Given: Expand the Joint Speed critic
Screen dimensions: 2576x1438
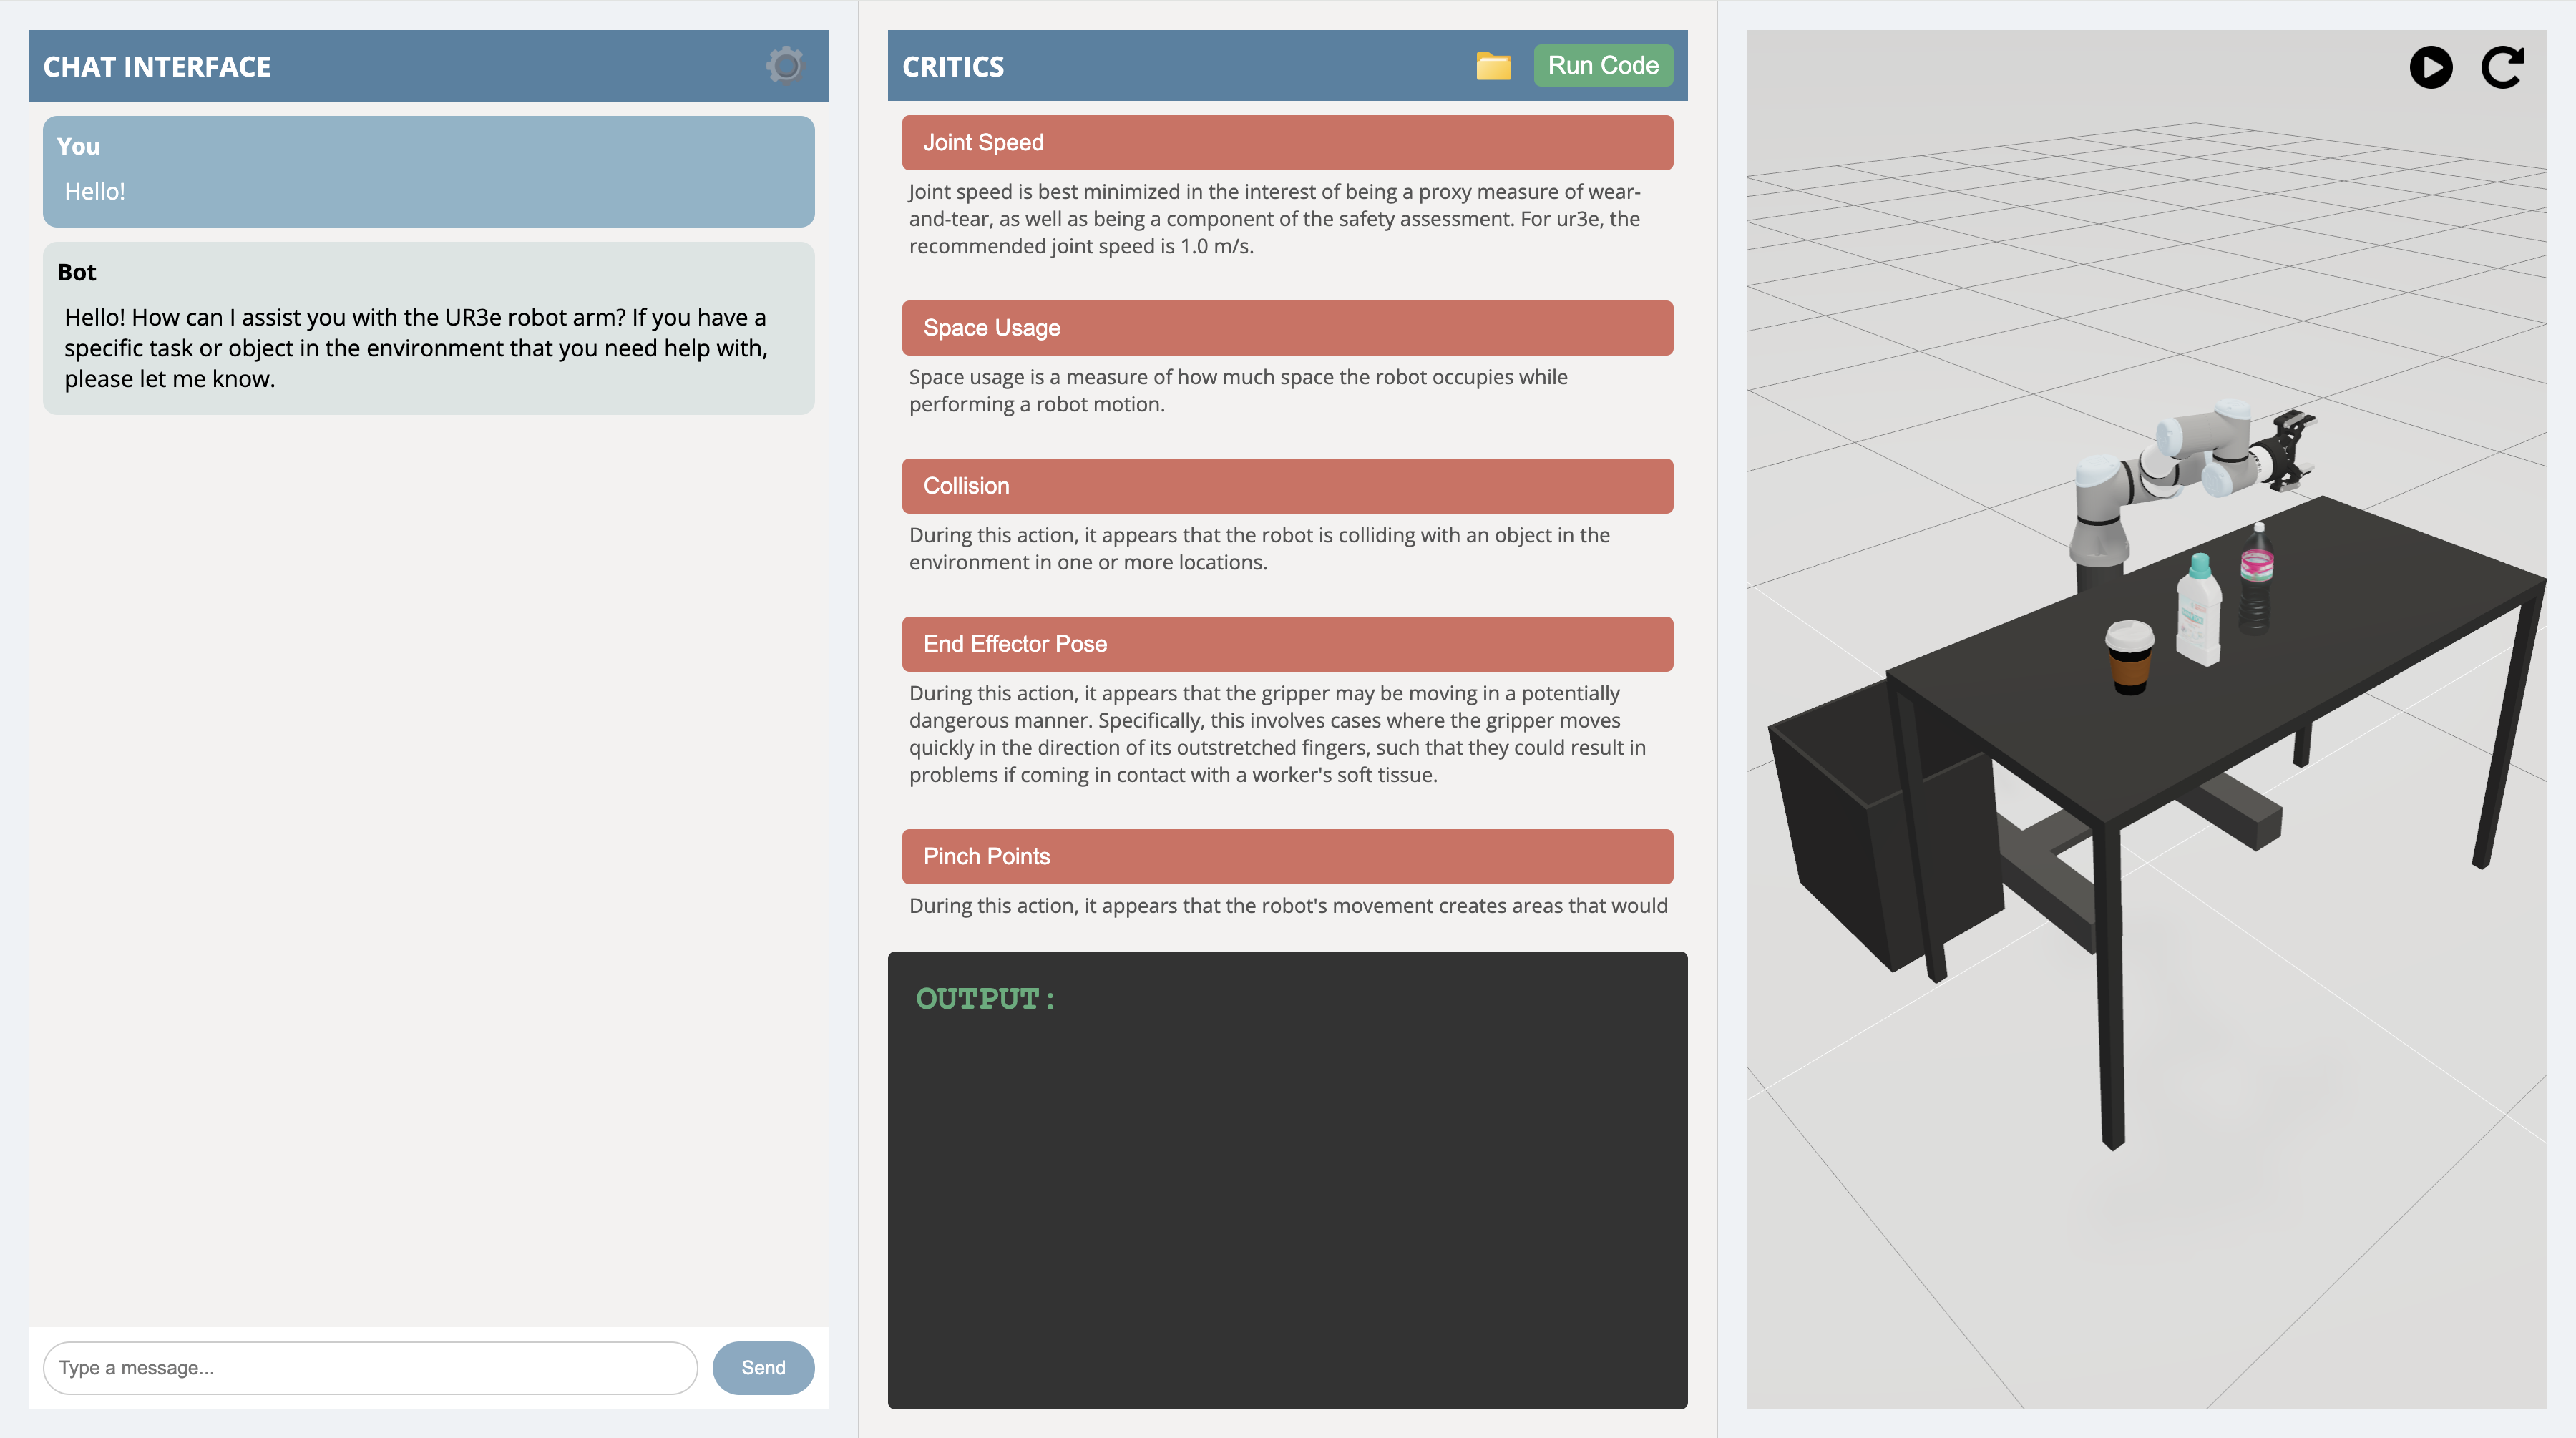Looking at the screenshot, I should pyautogui.click(x=1287, y=142).
